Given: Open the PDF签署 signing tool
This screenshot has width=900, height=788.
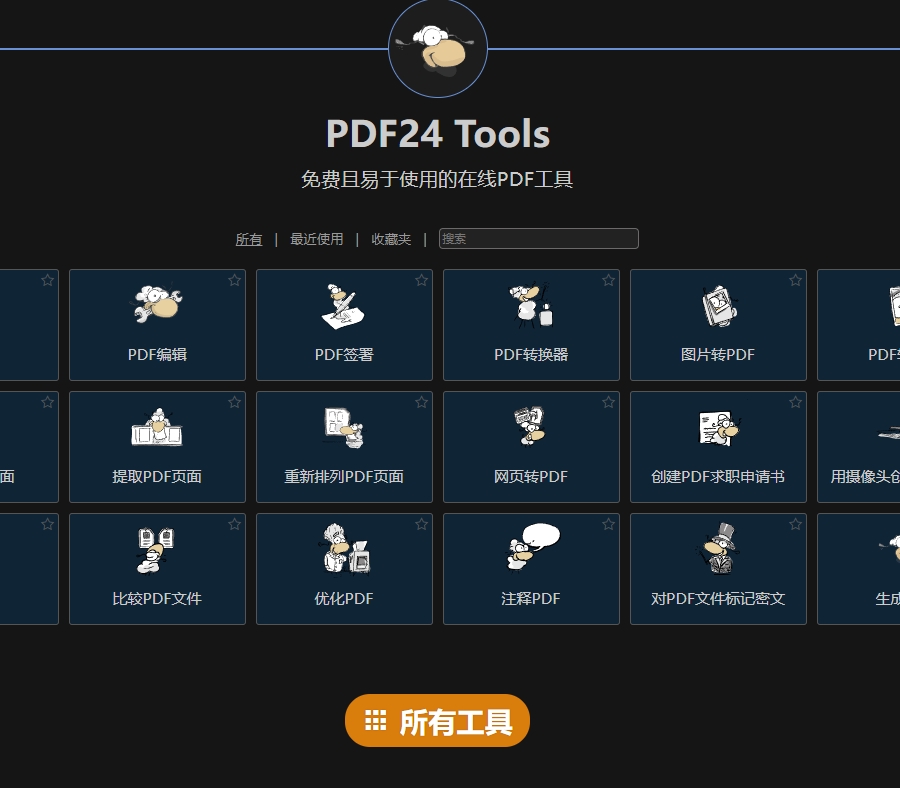Looking at the screenshot, I should 344,325.
